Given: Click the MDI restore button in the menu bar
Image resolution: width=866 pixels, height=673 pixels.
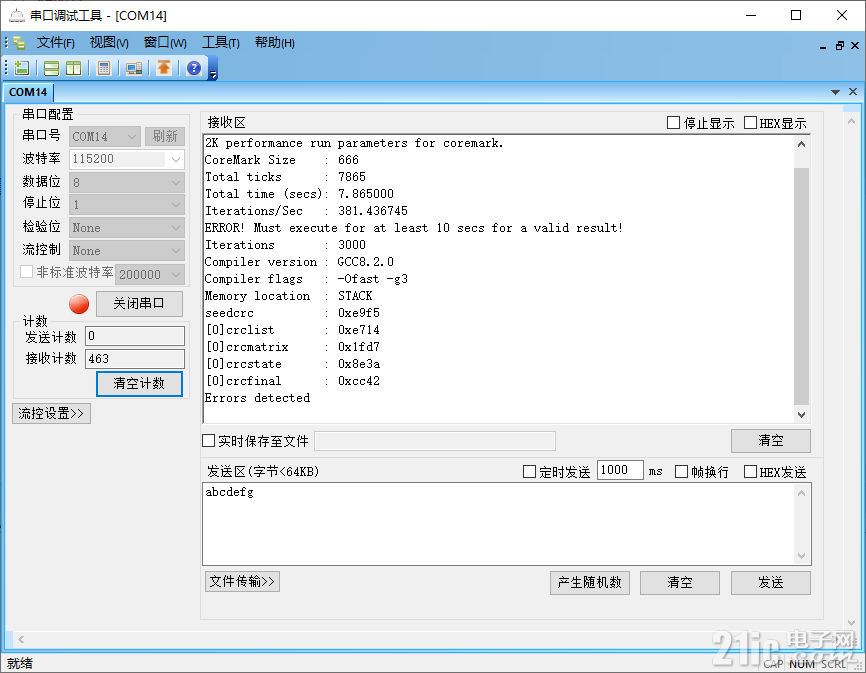Looking at the screenshot, I should [x=839, y=46].
